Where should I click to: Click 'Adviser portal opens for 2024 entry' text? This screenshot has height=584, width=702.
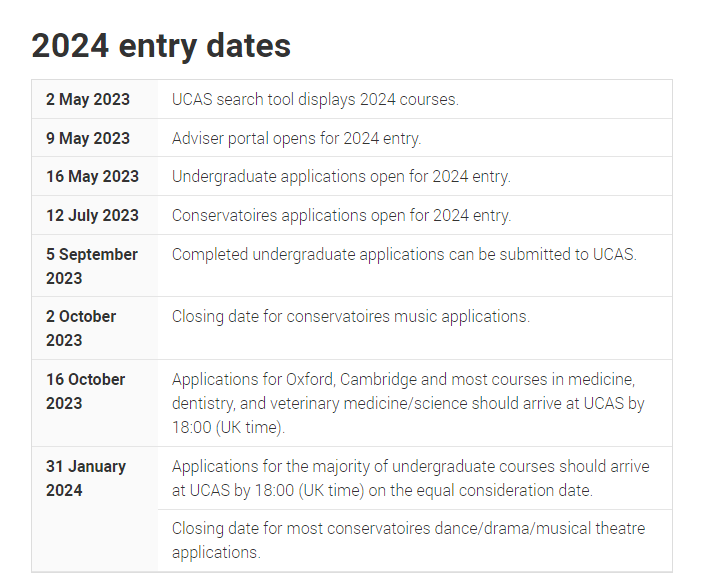click(296, 138)
